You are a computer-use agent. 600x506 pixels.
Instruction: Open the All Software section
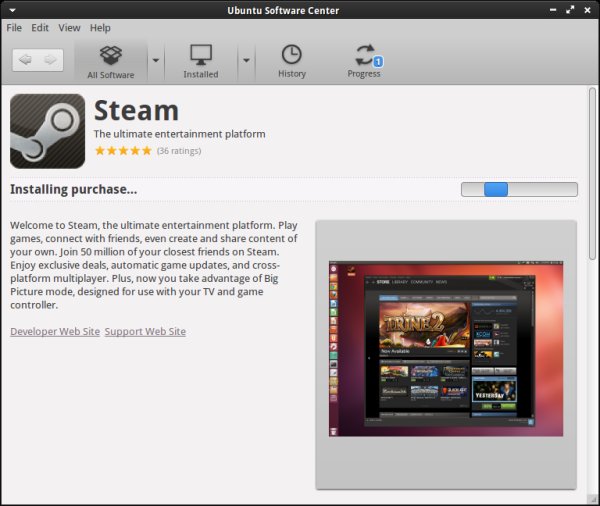coord(111,62)
